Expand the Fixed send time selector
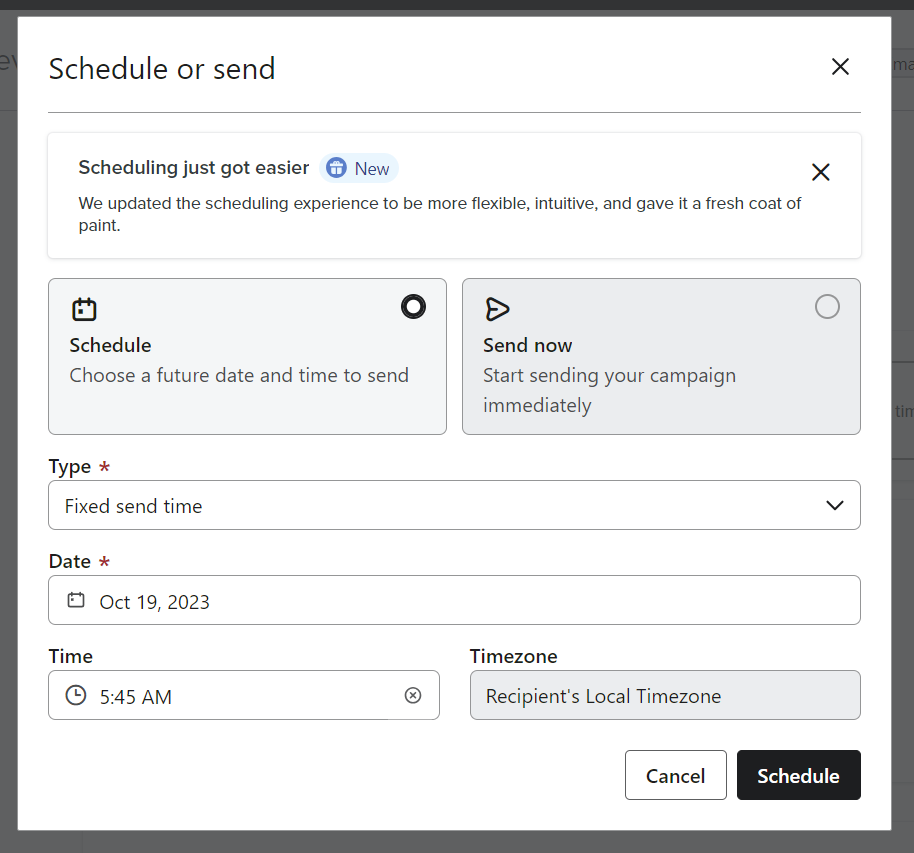 (x=454, y=505)
